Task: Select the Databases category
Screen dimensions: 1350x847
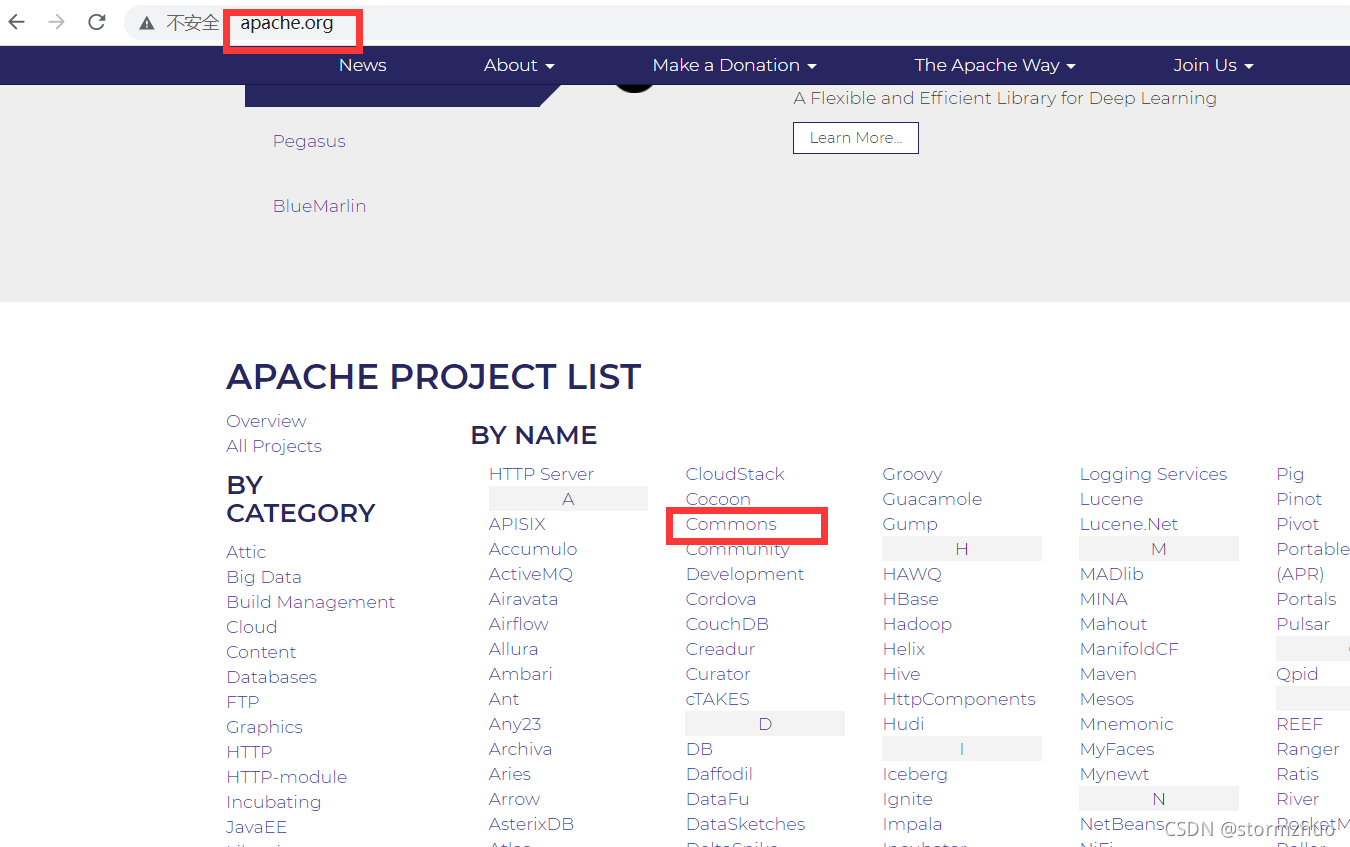Action: (x=271, y=677)
